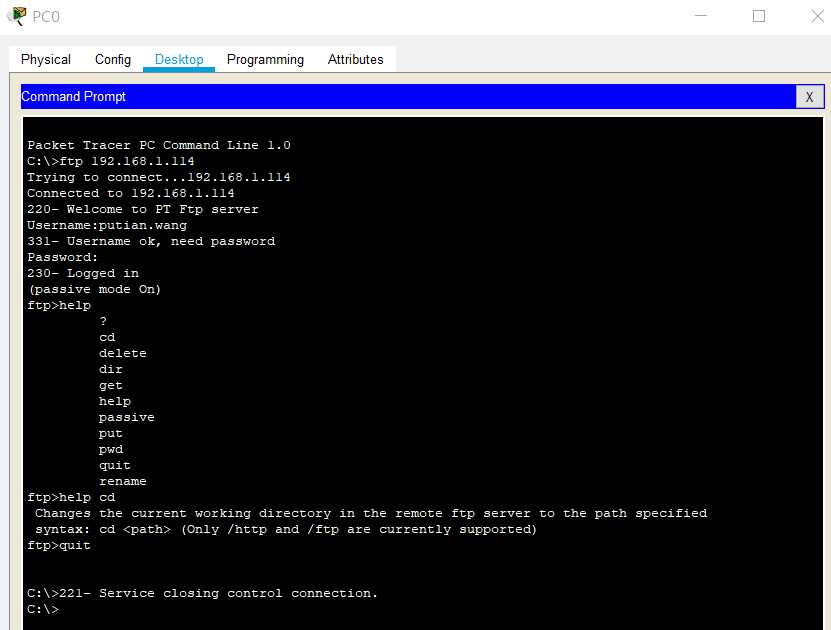Click 'Username:putian.wang' line
Viewport: 831px width, 630px height.
[x=107, y=225]
